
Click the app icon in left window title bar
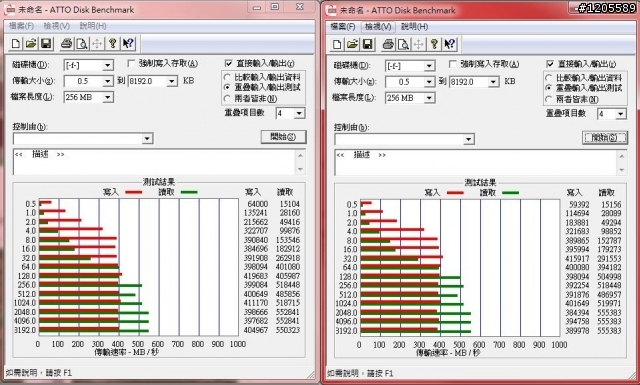[9, 9]
